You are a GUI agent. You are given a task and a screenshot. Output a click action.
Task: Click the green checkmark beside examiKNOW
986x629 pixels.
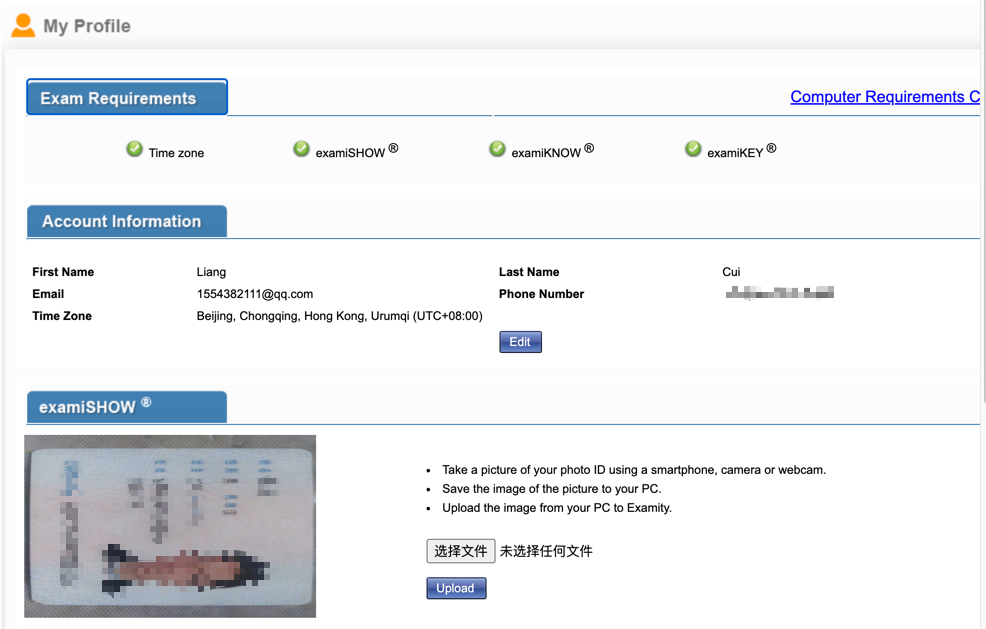coord(497,149)
